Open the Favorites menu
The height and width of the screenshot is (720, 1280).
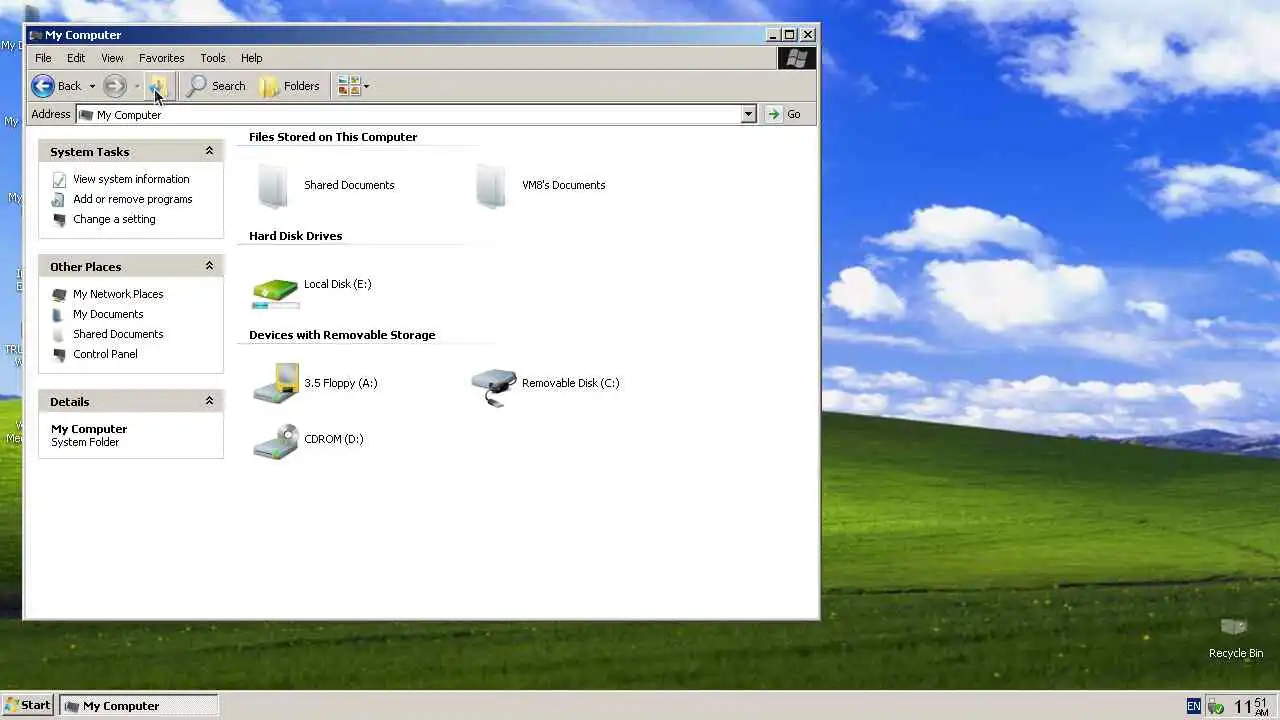[x=161, y=58]
